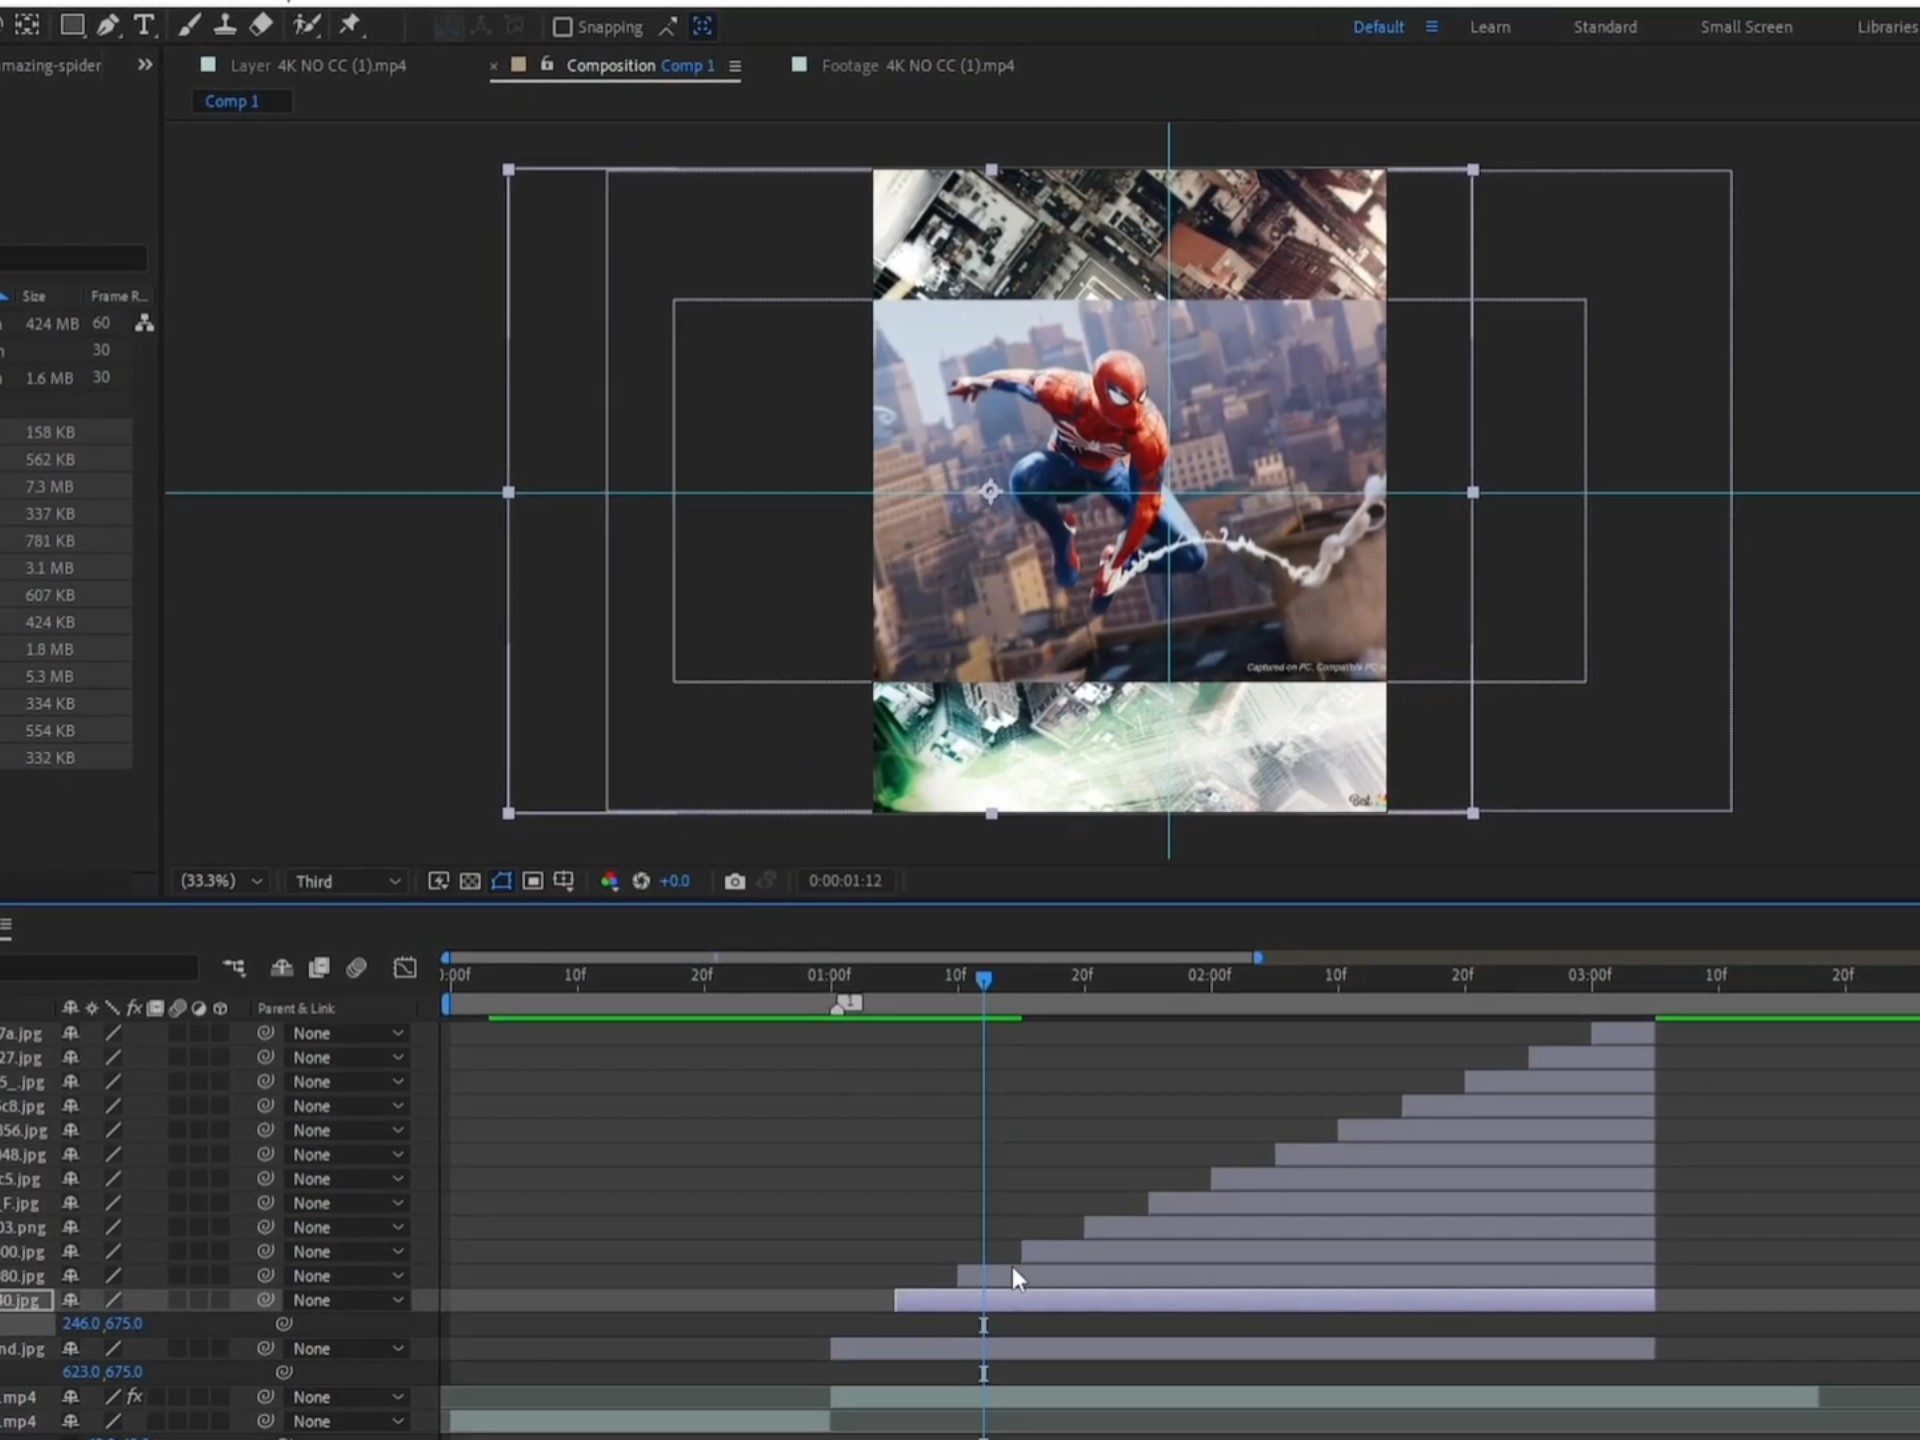Toggle the Region of Interest button
This screenshot has height=1440, width=1920.
coord(533,881)
